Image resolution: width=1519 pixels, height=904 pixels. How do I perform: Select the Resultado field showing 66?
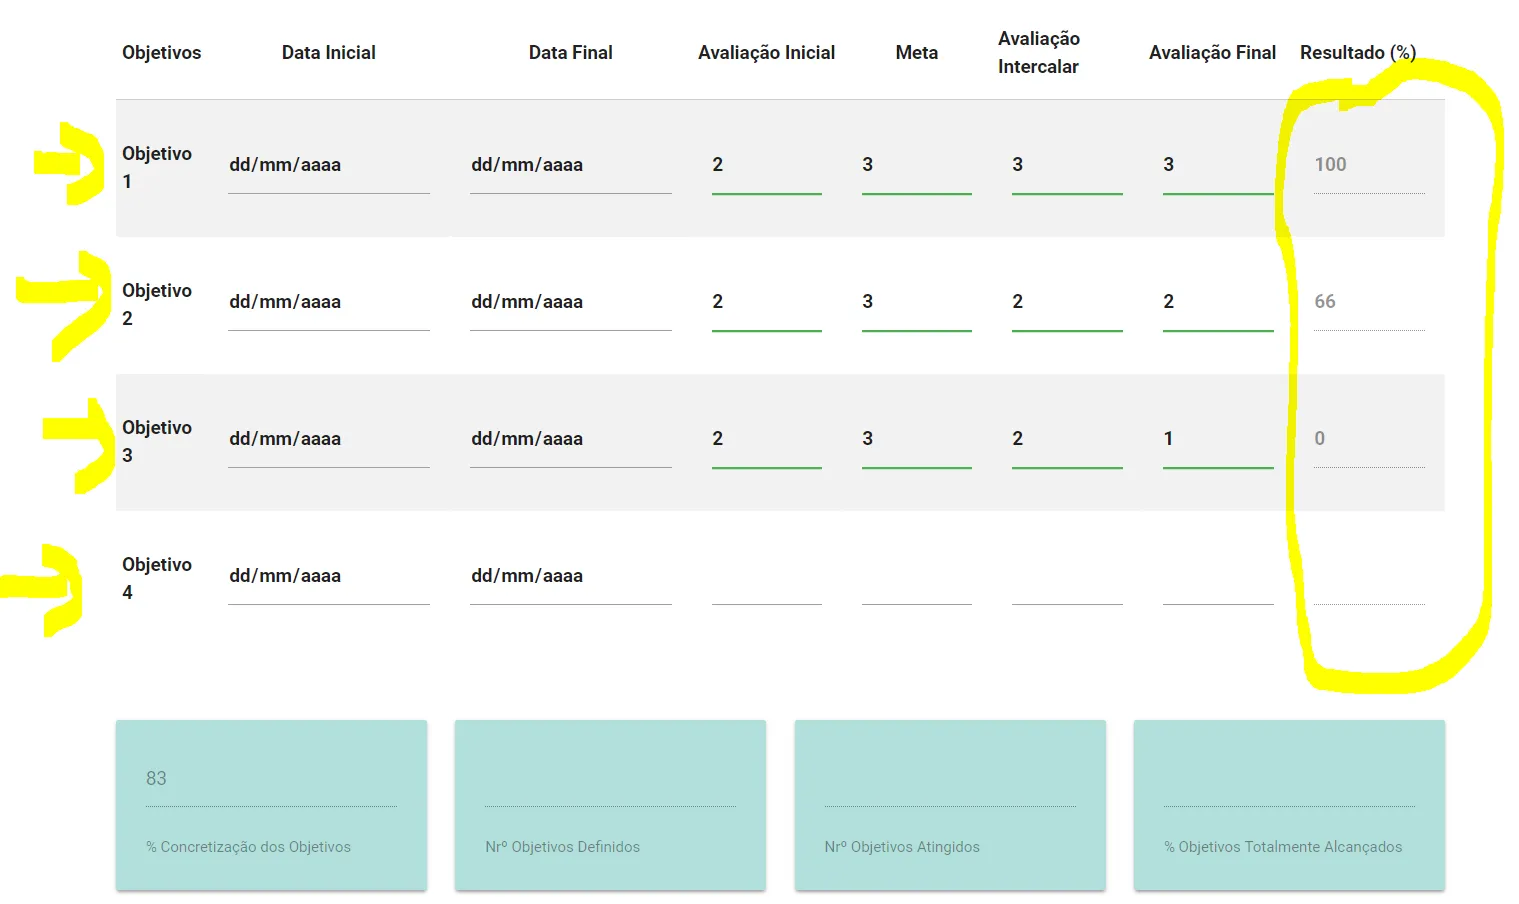pos(1368,302)
